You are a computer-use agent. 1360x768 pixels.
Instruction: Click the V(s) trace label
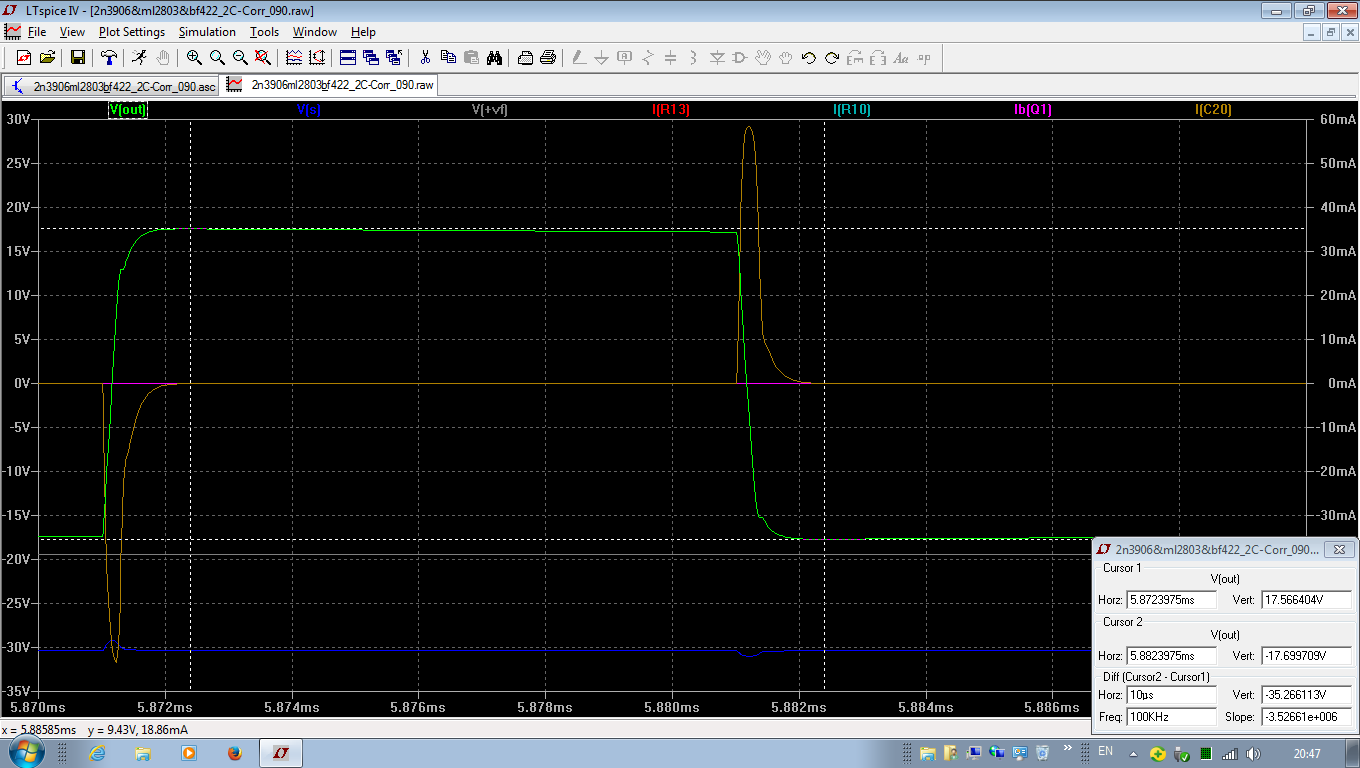tap(309, 109)
